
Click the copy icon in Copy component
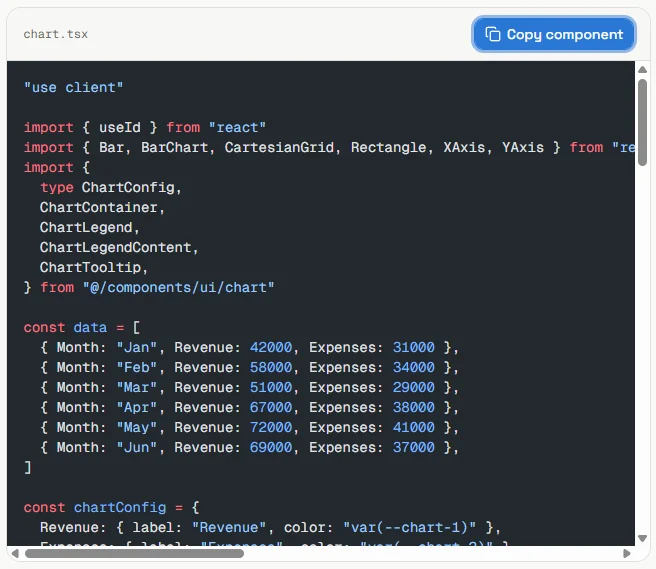click(x=492, y=34)
